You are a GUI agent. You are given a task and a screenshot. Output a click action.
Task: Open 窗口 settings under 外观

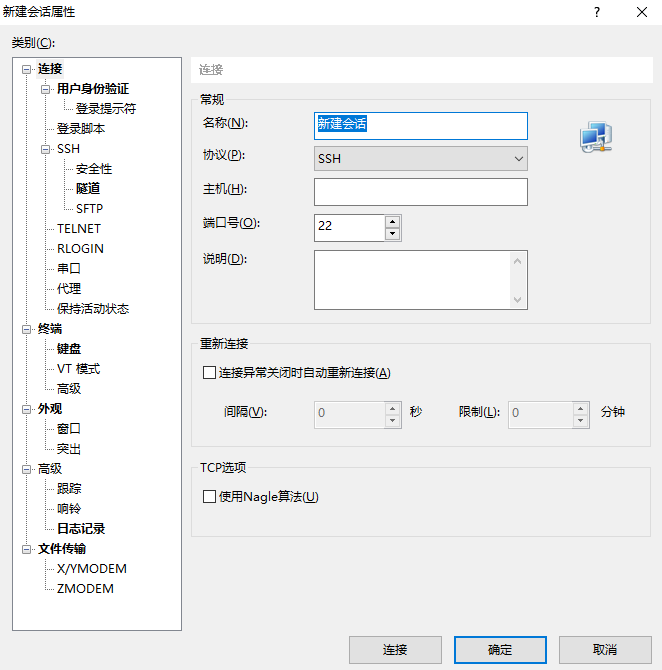pos(69,429)
